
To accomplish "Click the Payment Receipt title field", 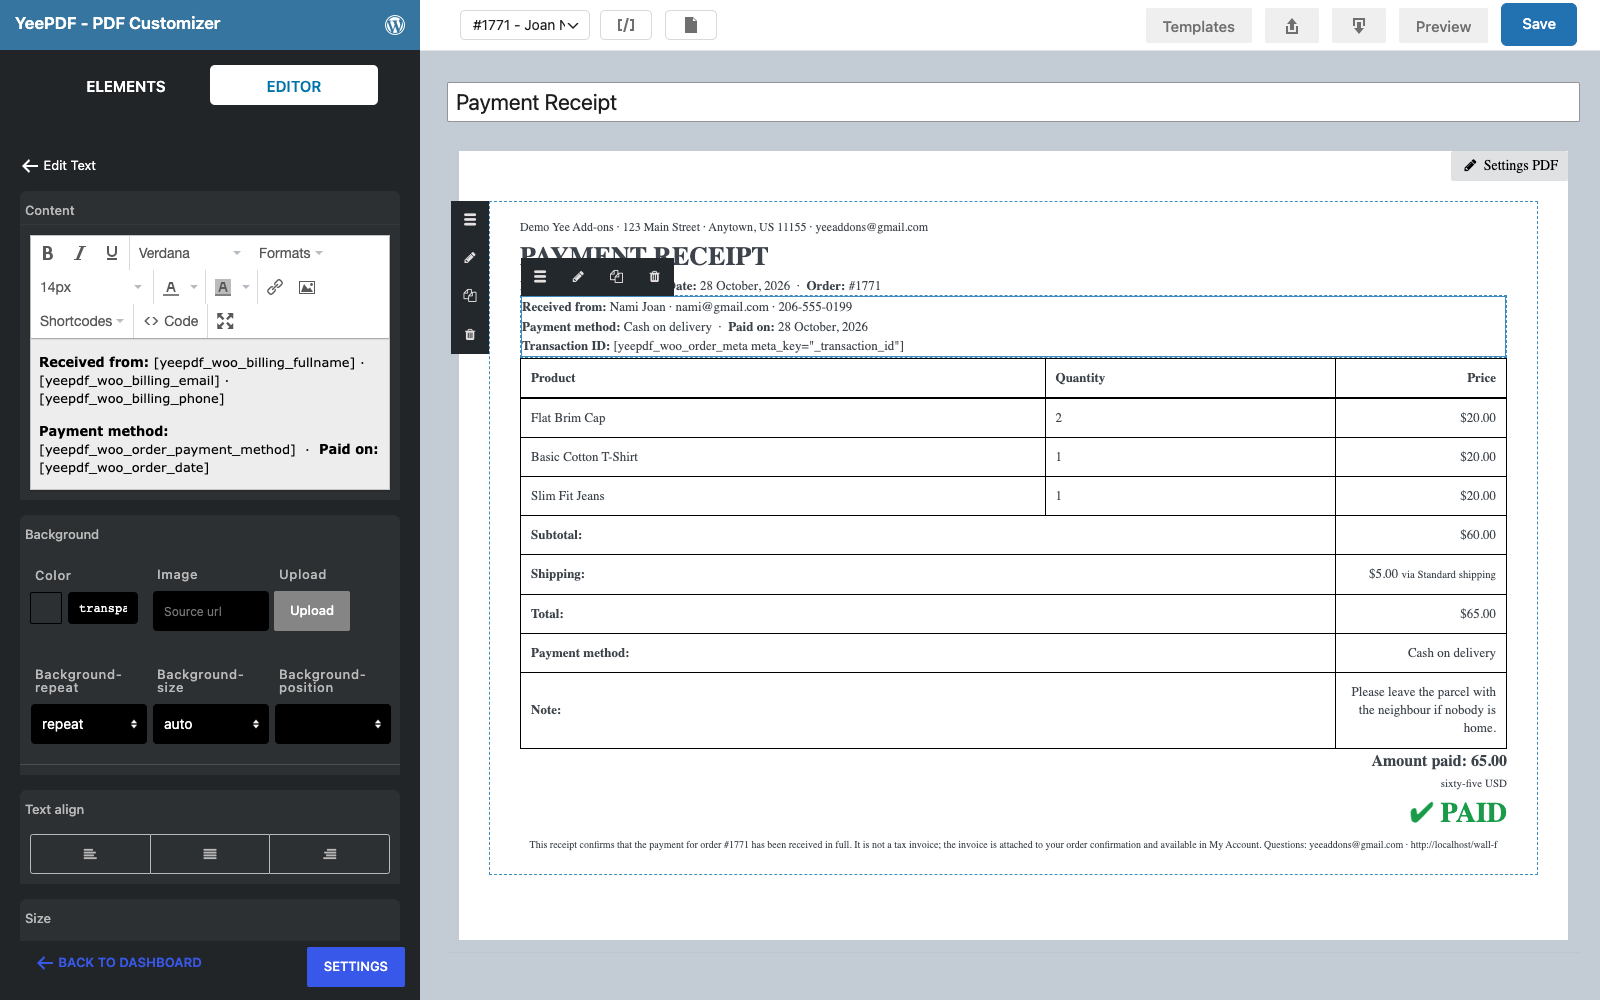I will coord(1013,102).
